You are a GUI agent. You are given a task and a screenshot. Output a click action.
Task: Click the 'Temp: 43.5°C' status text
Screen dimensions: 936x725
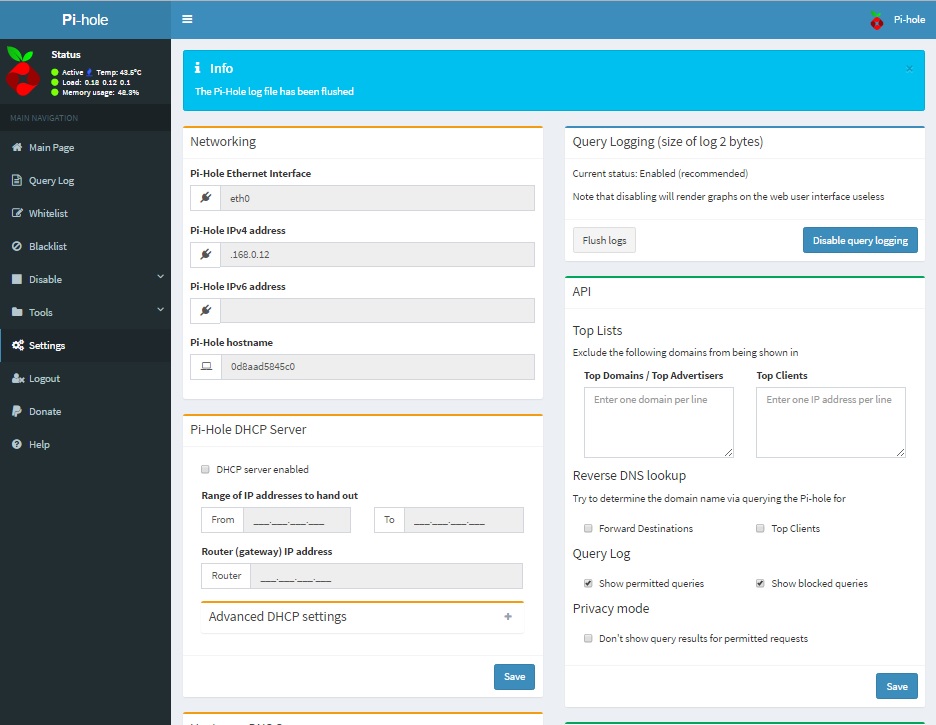(119, 72)
